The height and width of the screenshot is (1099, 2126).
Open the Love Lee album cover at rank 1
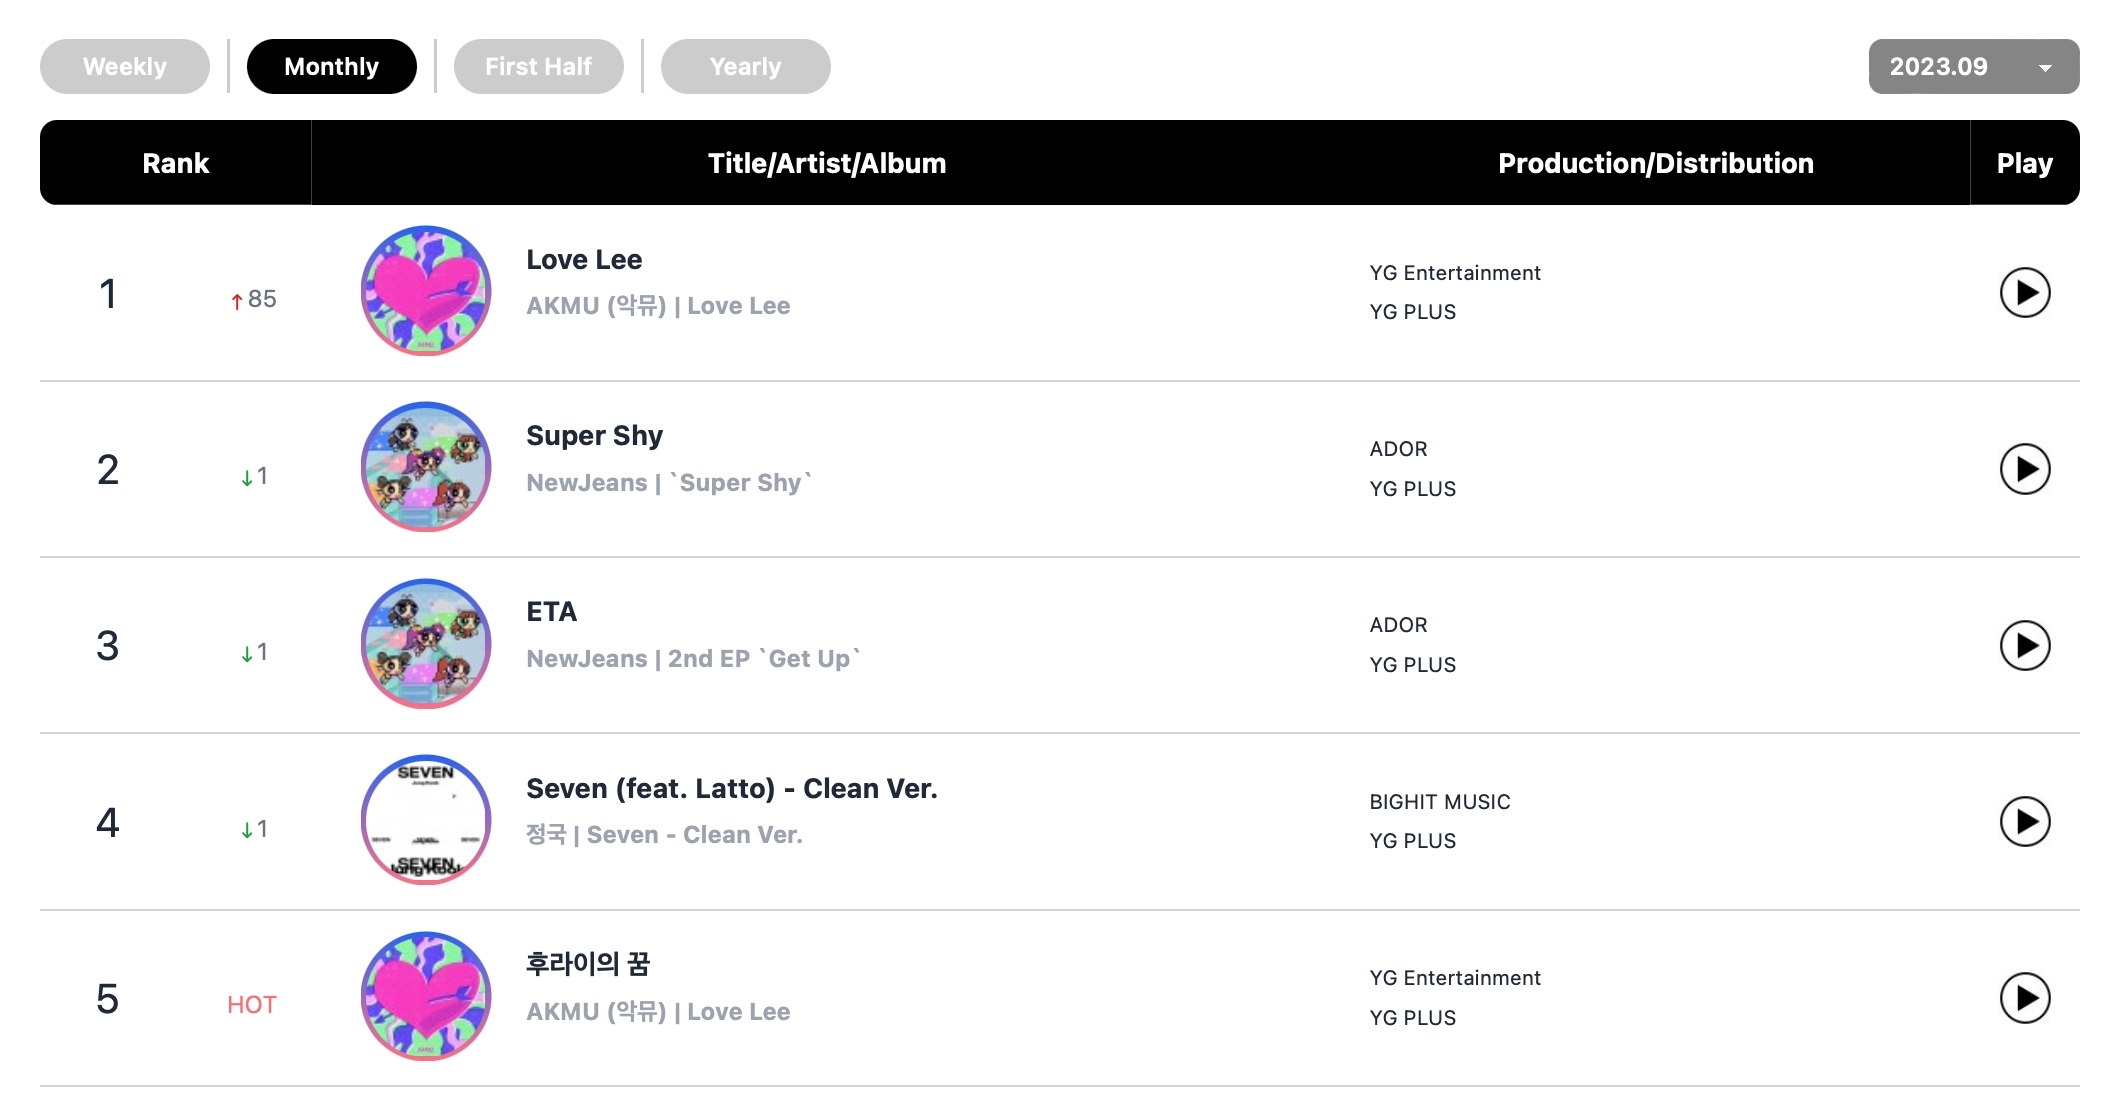pyautogui.click(x=426, y=290)
